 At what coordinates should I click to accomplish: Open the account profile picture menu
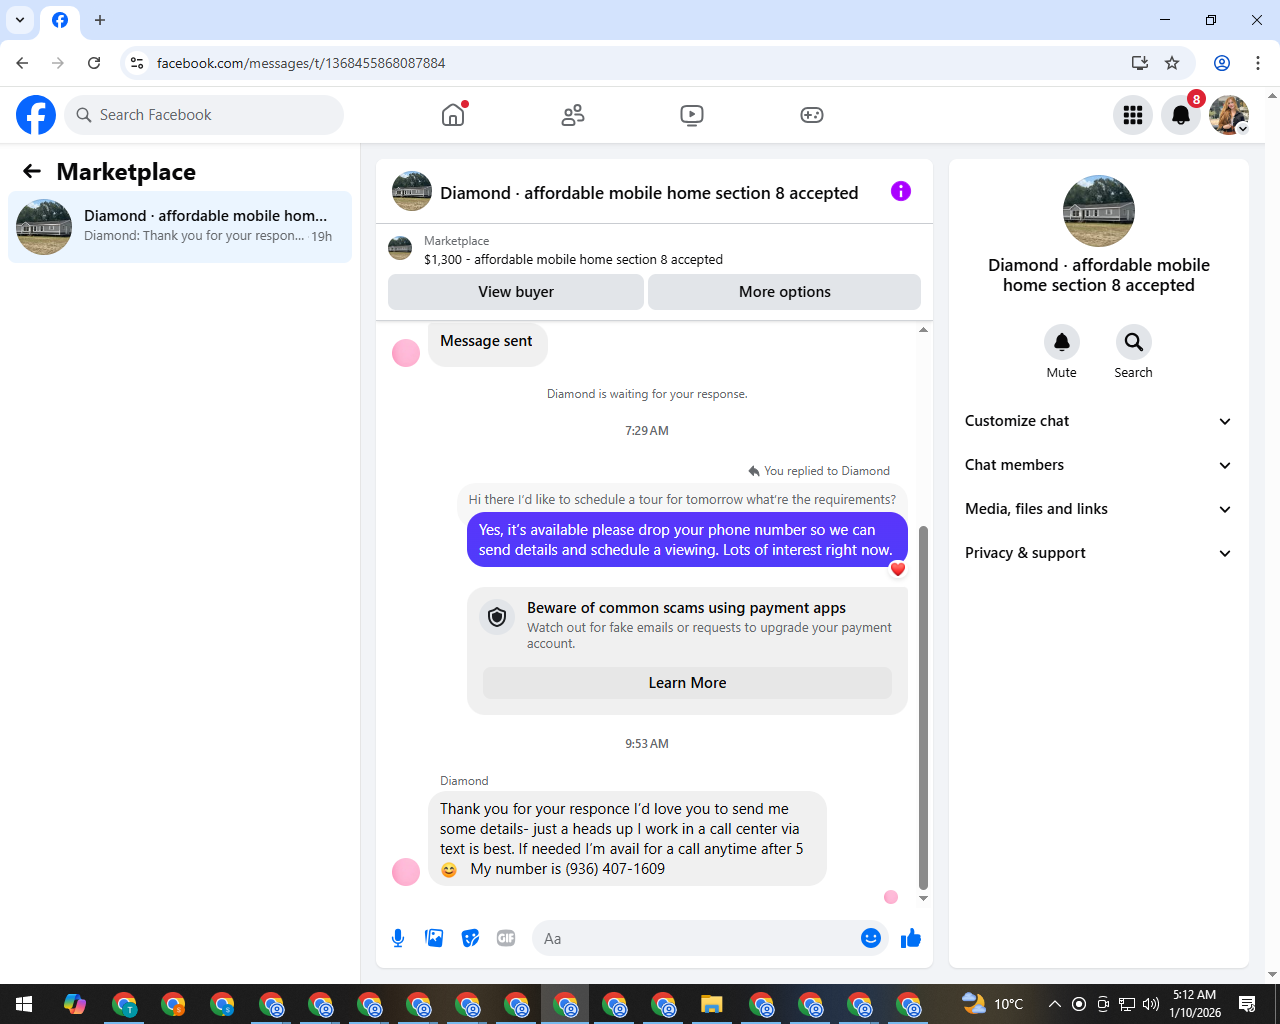[1229, 115]
